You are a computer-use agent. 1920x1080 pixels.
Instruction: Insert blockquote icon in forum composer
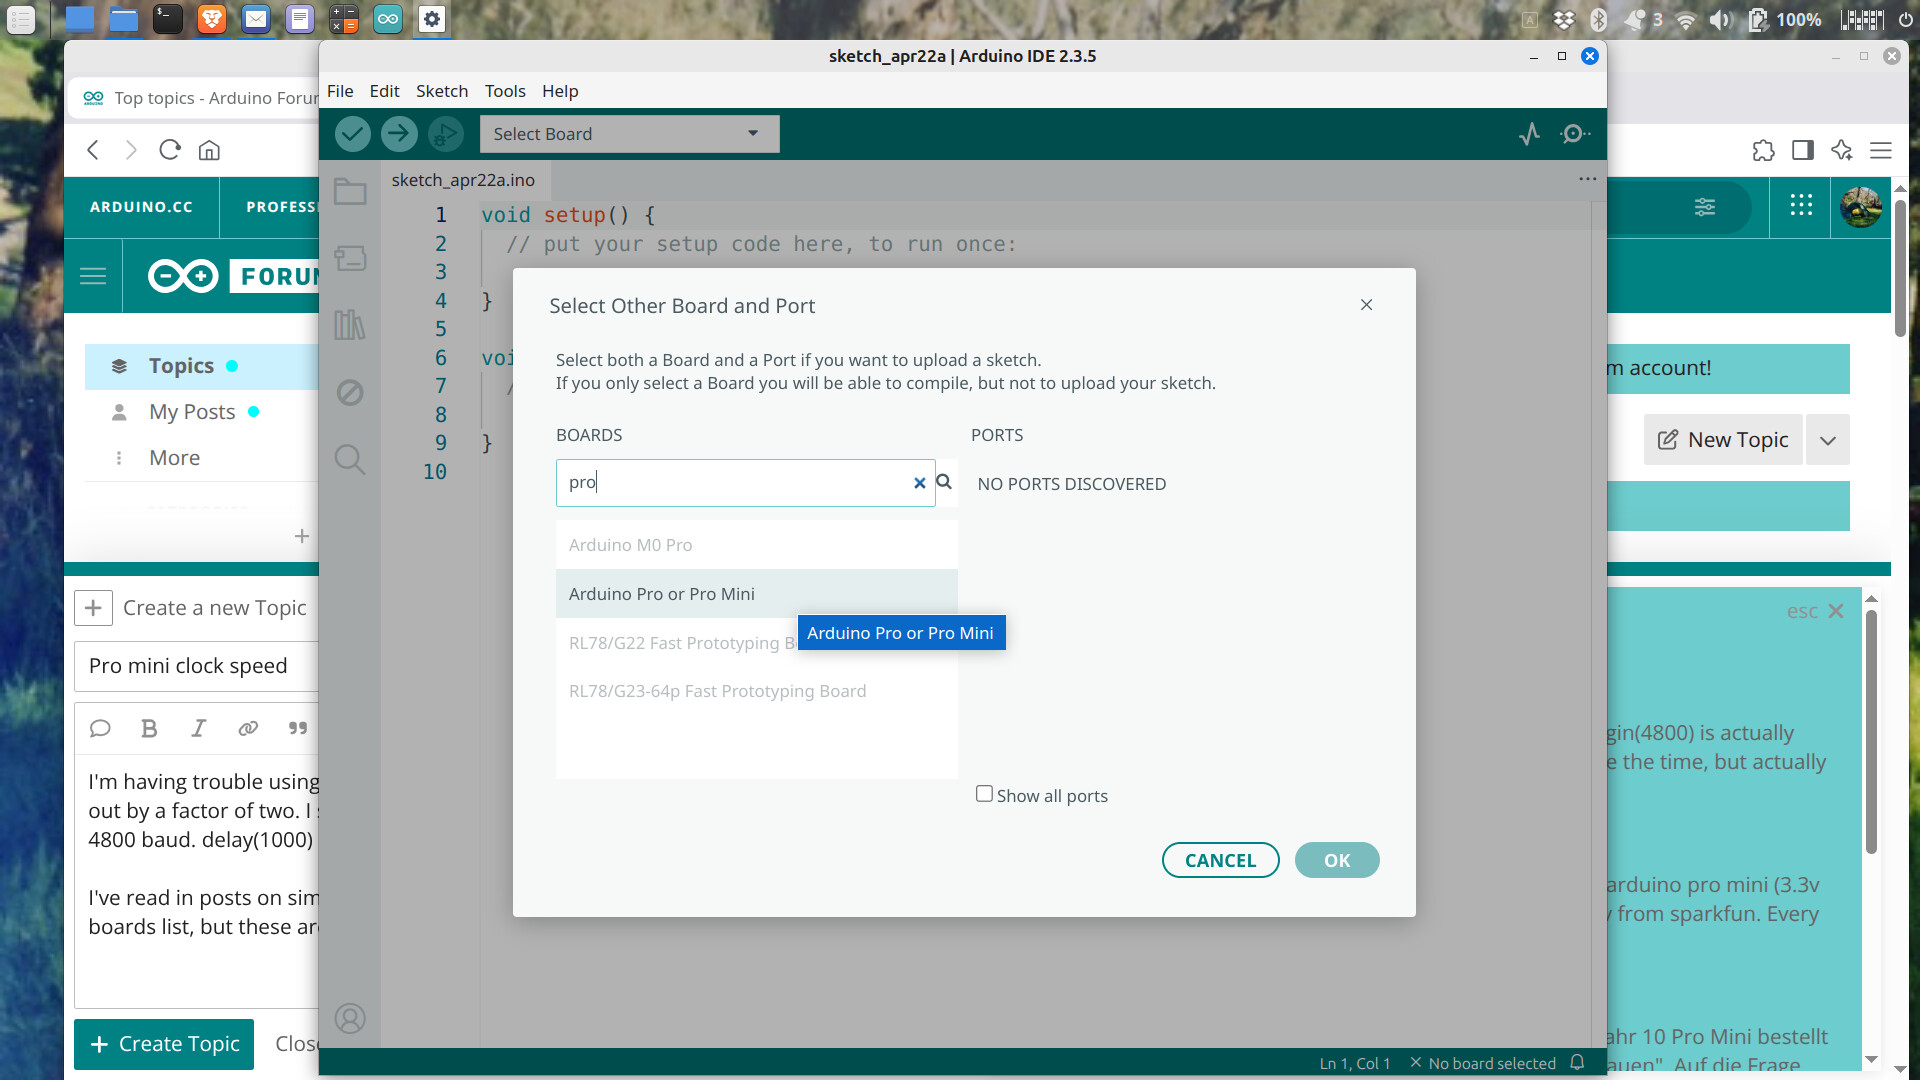tap(298, 728)
